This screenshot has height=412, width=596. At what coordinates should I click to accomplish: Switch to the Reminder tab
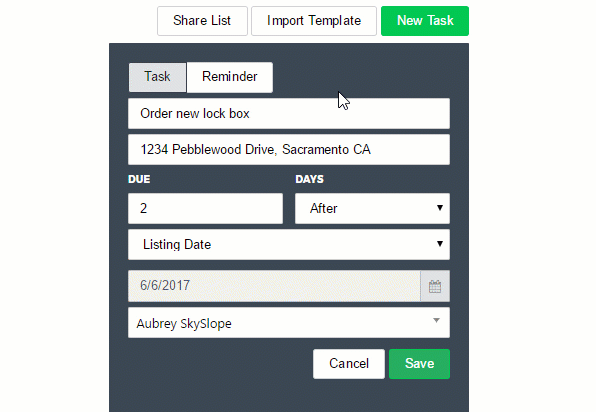[x=230, y=77]
